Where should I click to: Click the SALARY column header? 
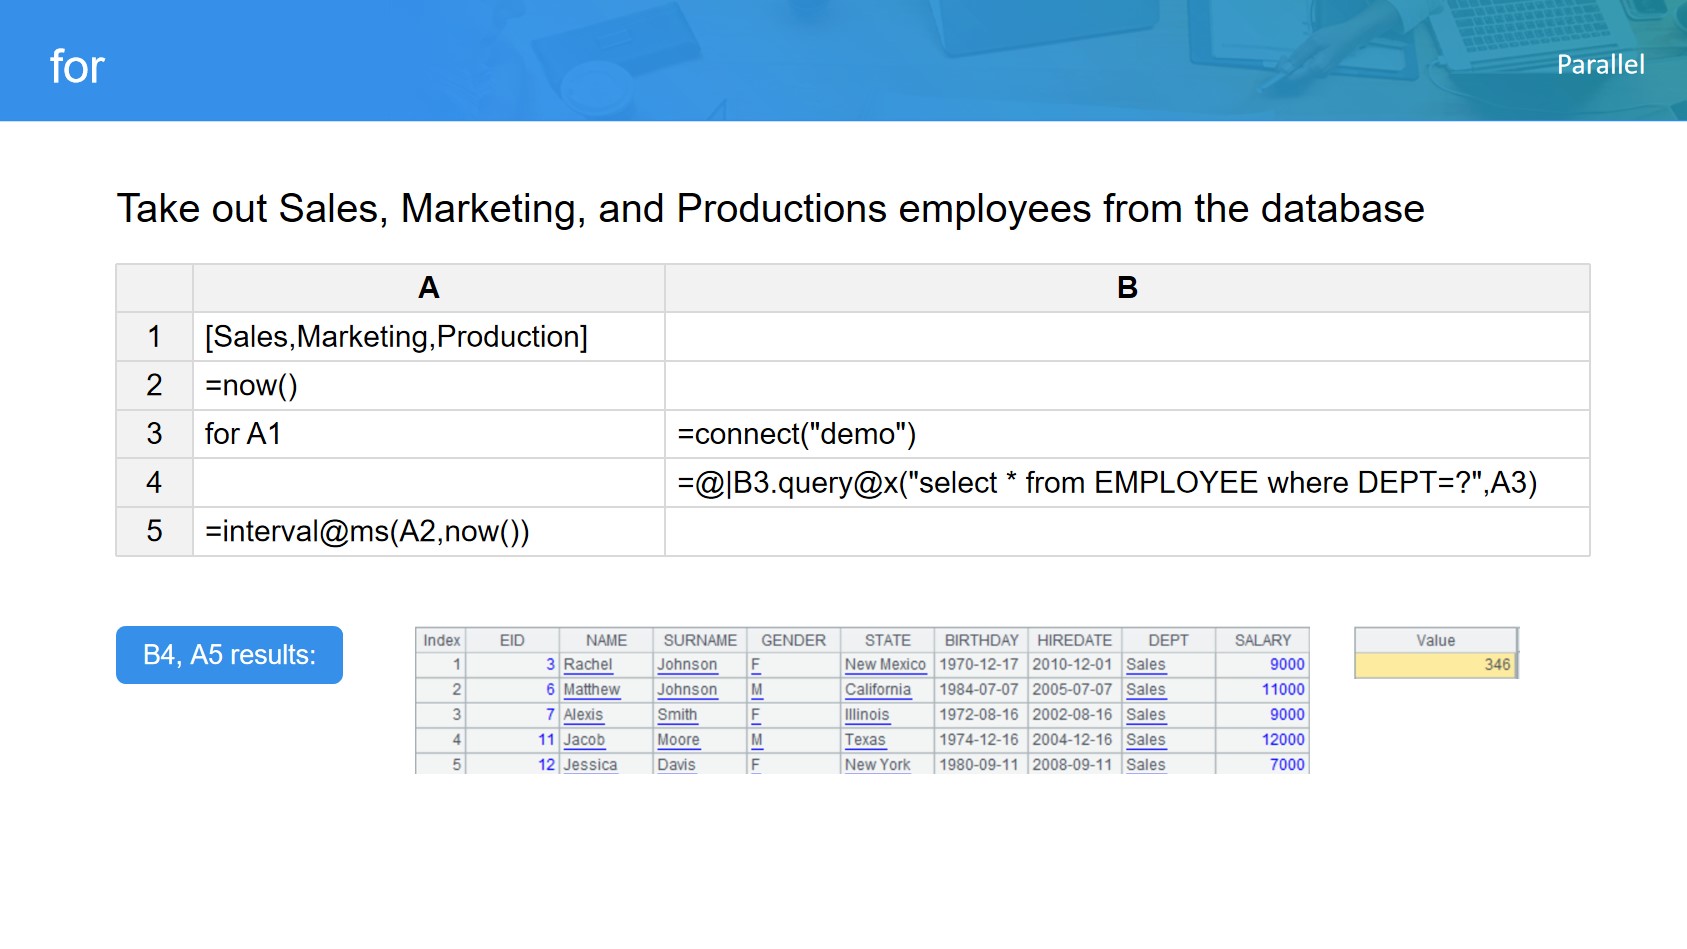click(1262, 640)
